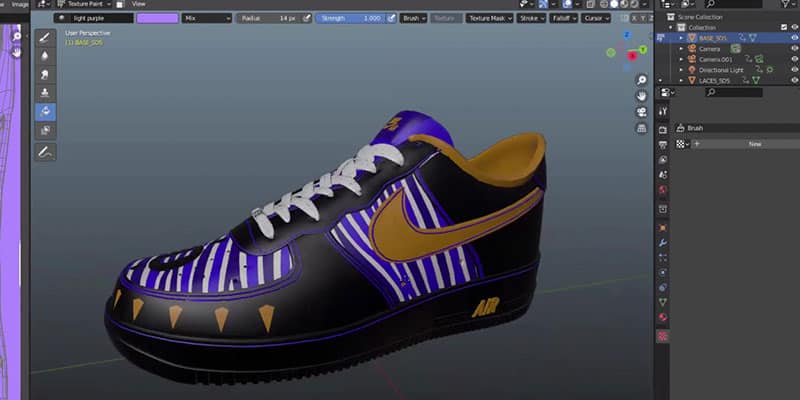This screenshot has width=800, height=400.
Task: Hide the LACES_SDS object
Action: [794, 80]
